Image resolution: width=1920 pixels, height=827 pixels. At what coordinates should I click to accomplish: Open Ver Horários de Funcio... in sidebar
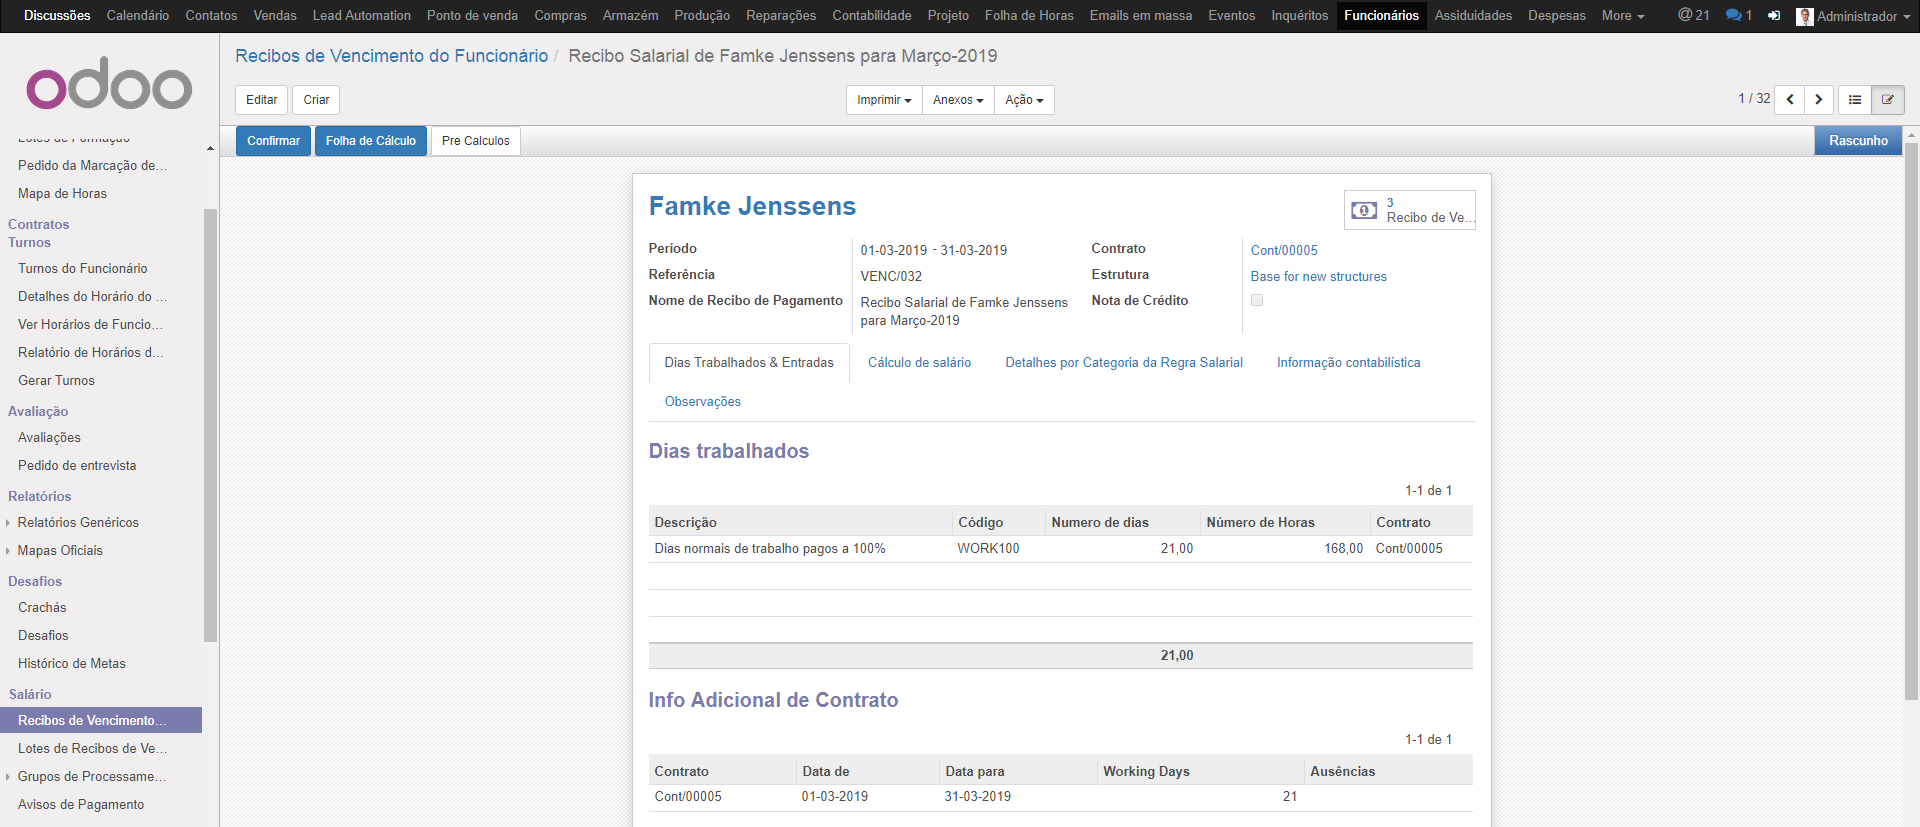coord(90,325)
